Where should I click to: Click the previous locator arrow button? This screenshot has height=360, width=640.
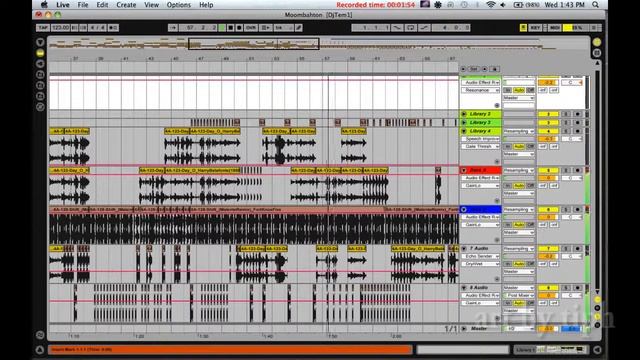coord(463,69)
